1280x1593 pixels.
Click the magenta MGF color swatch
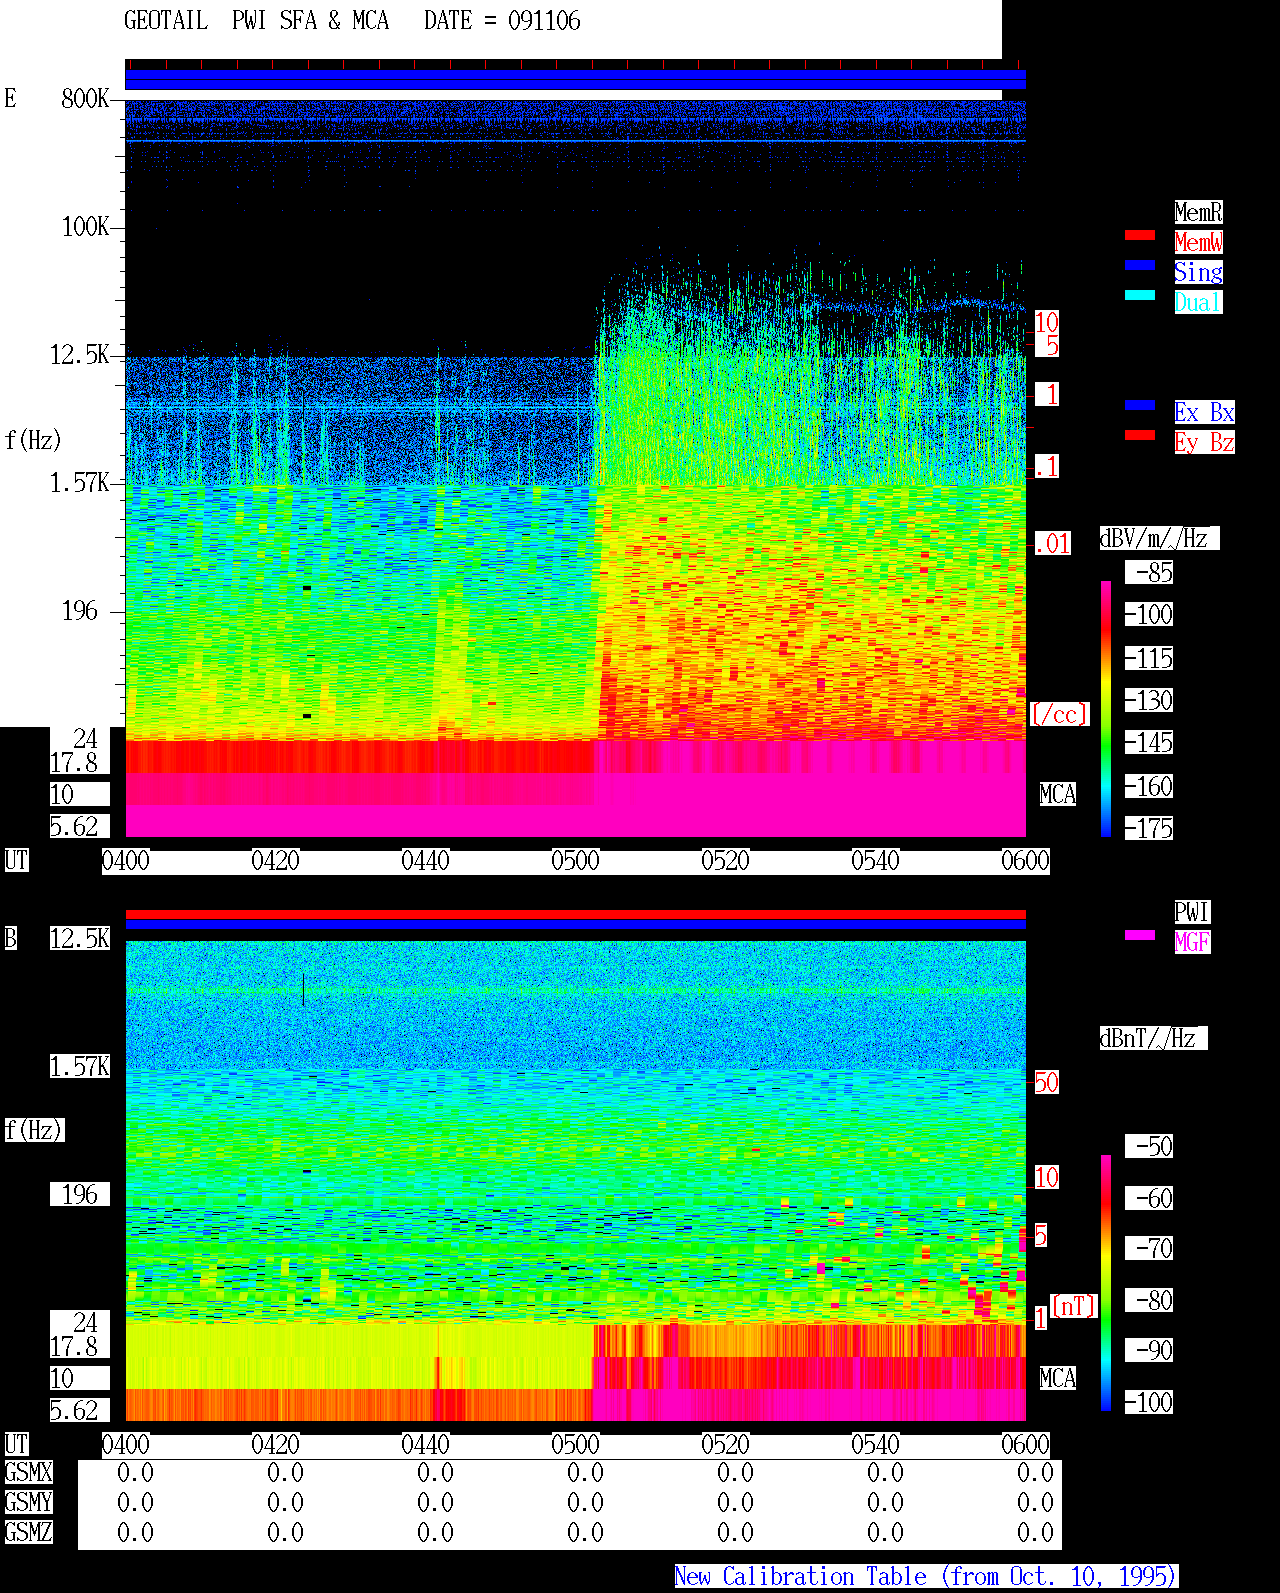pyautogui.click(x=1140, y=935)
